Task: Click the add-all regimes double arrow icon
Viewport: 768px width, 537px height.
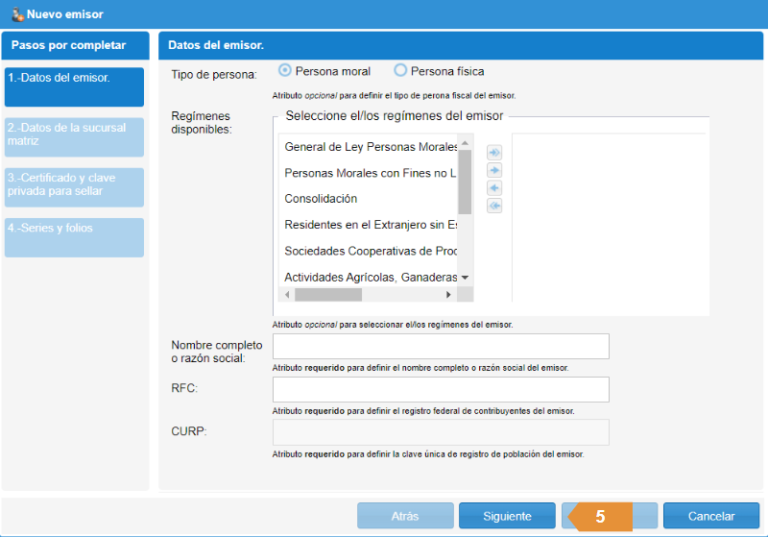Action: point(494,152)
